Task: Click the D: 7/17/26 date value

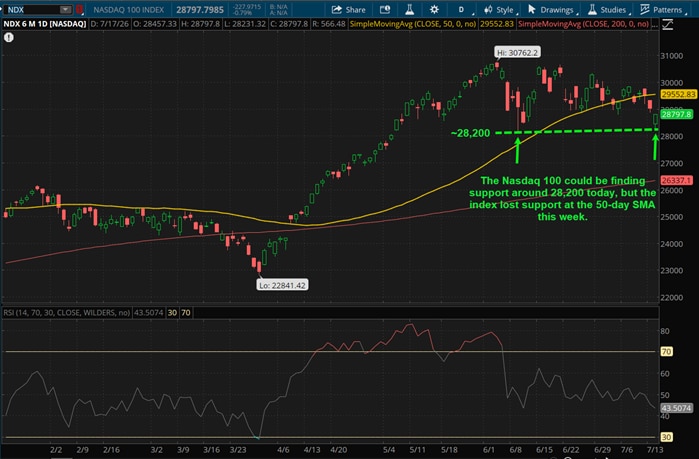Action: point(109,24)
